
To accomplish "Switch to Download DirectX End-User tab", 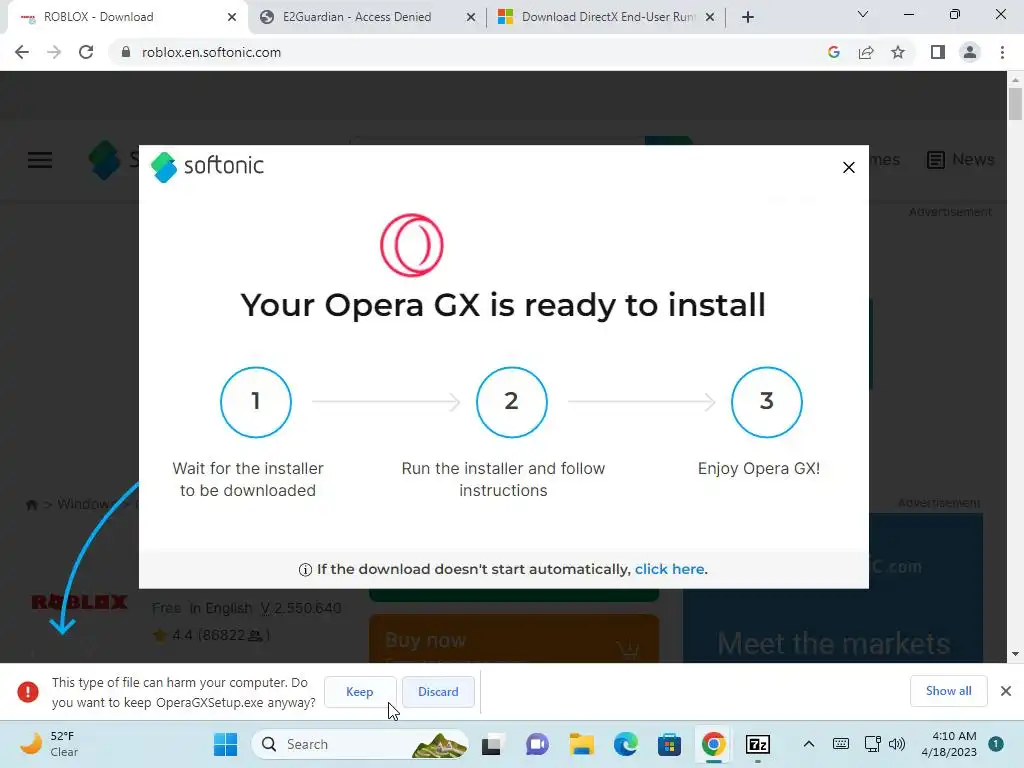I will pos(607,17).
